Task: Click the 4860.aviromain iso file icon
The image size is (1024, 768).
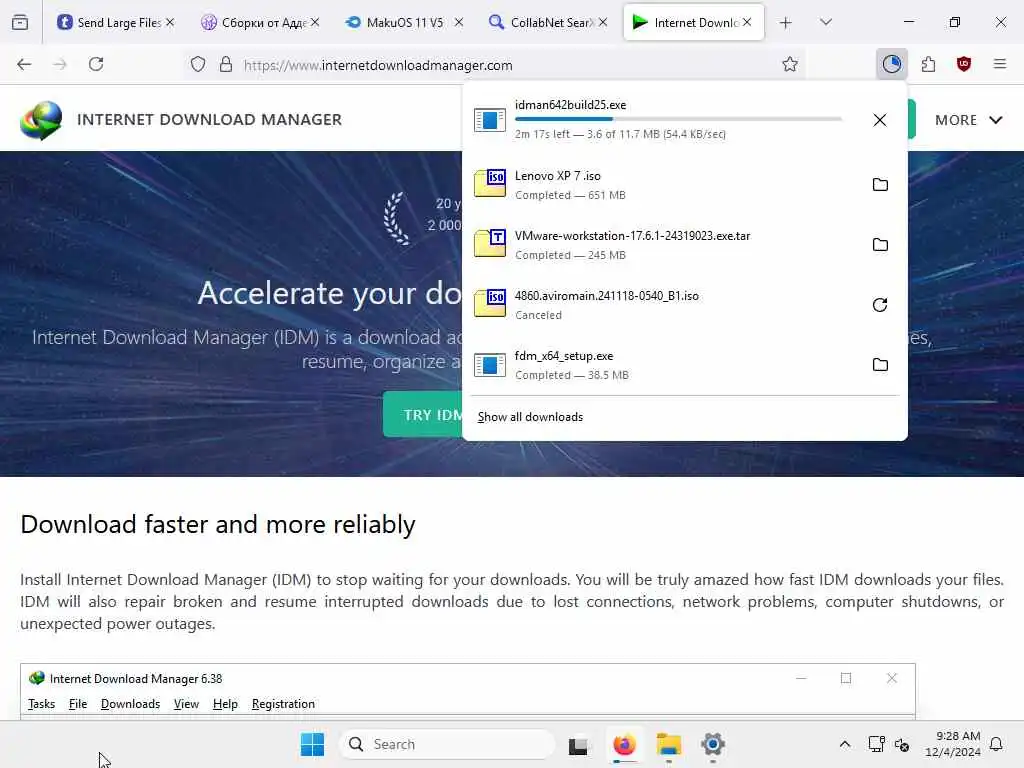Action: 490,304
